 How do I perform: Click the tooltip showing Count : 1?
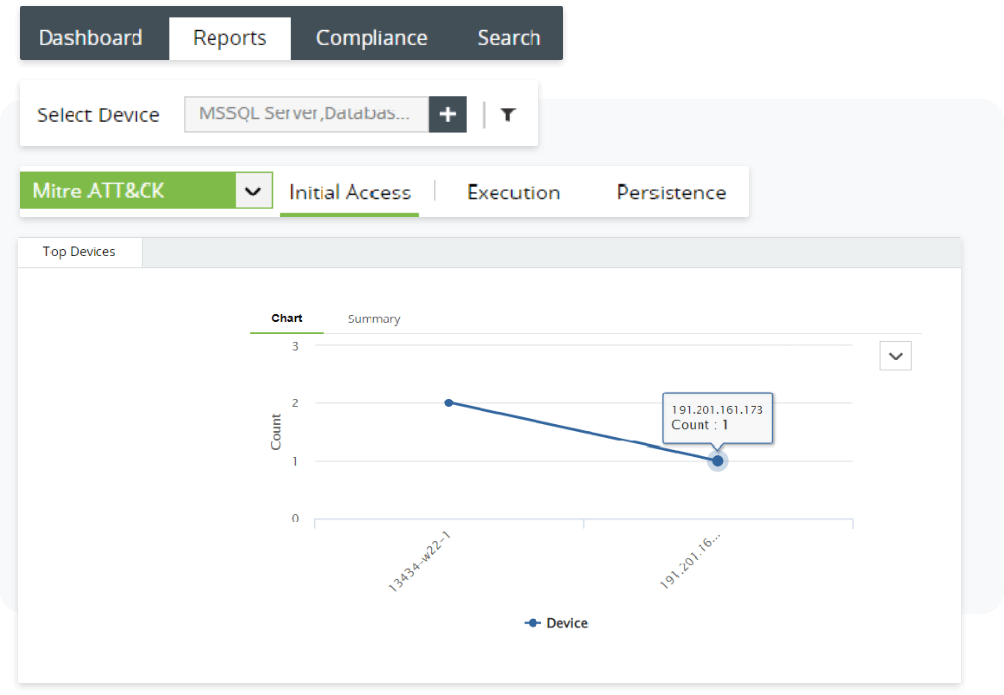tap(717, 418)
